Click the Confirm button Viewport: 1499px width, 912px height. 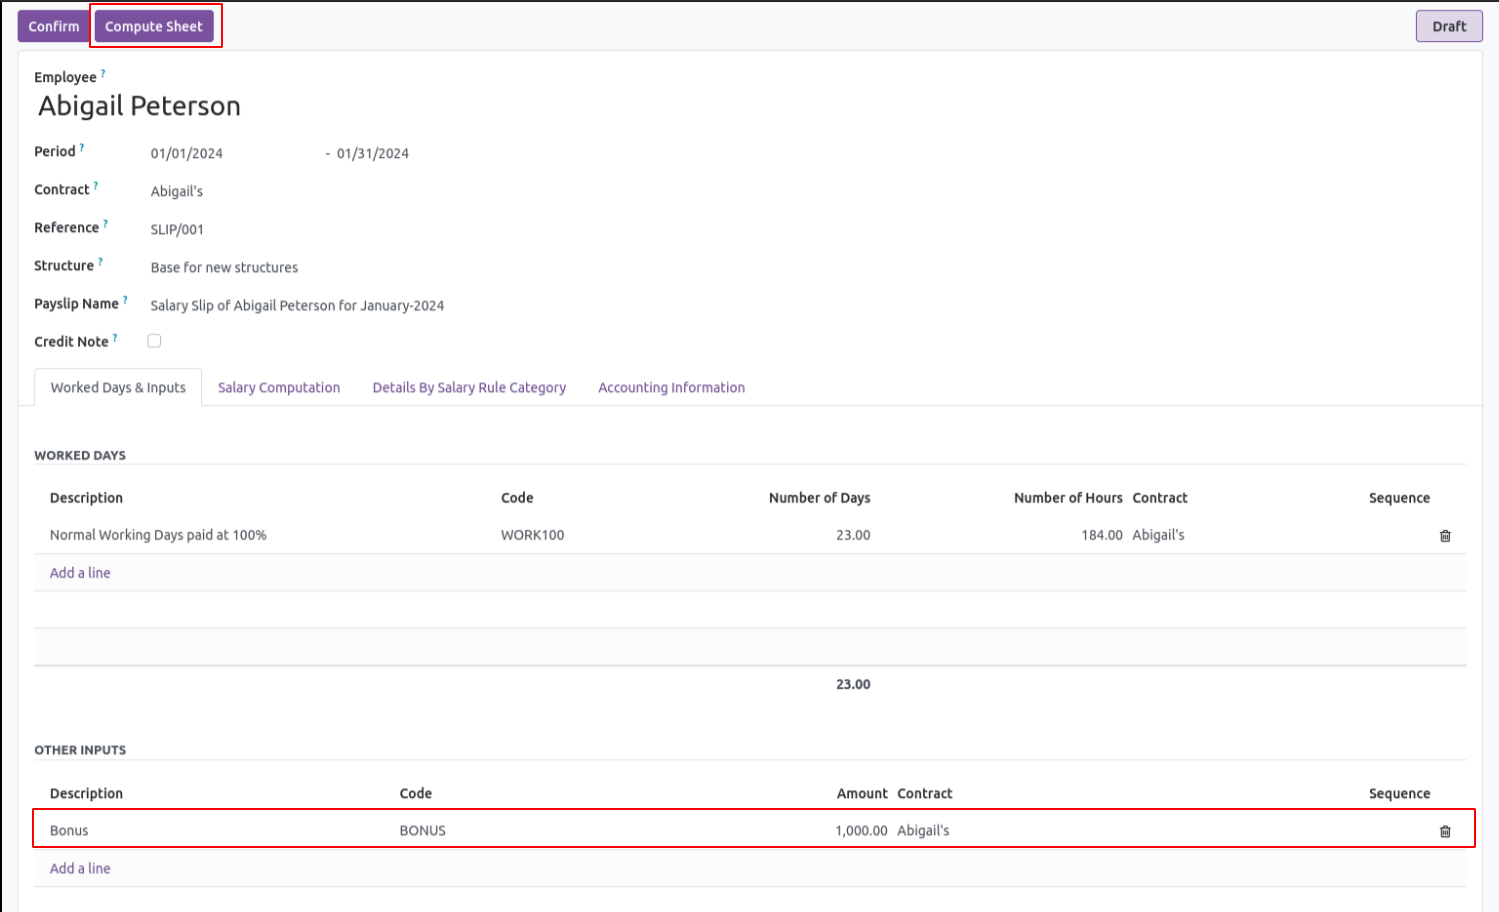click(x=53, y=27)
